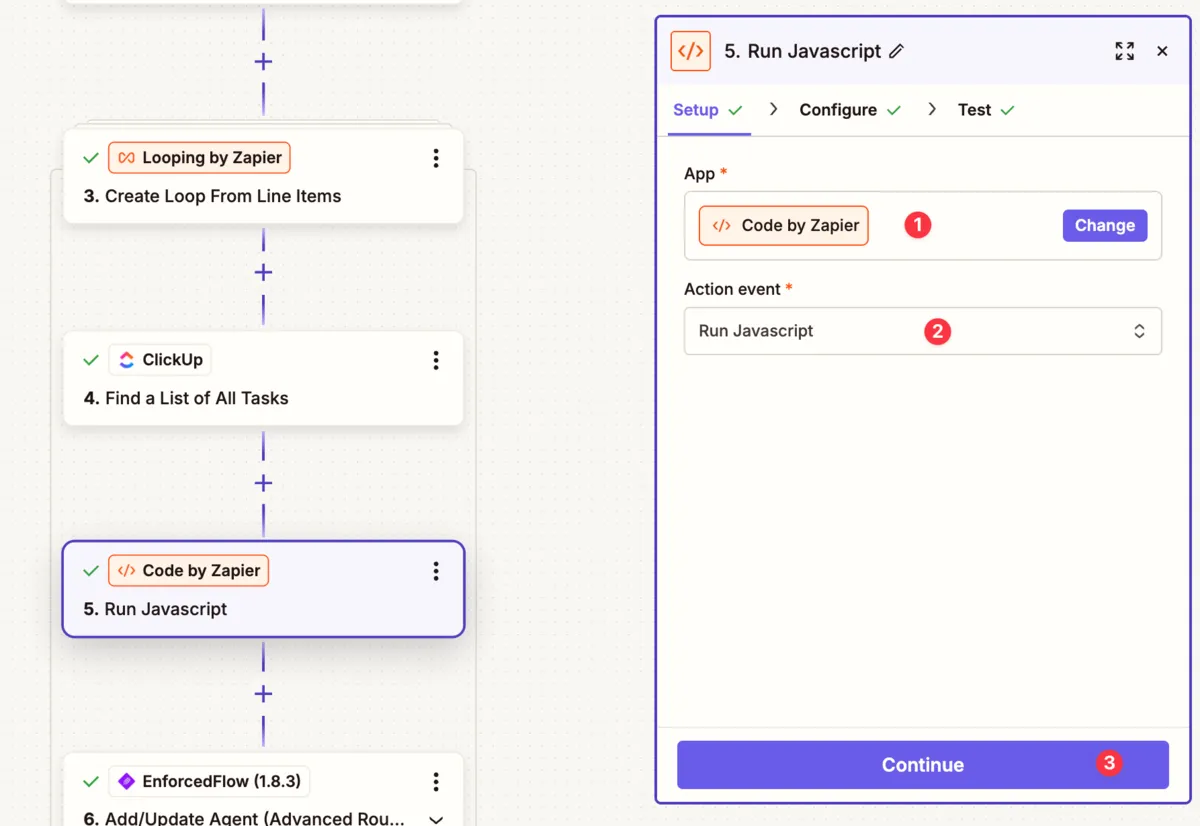
Task: Click the plus icon above step 4
Action: (263, 271)
